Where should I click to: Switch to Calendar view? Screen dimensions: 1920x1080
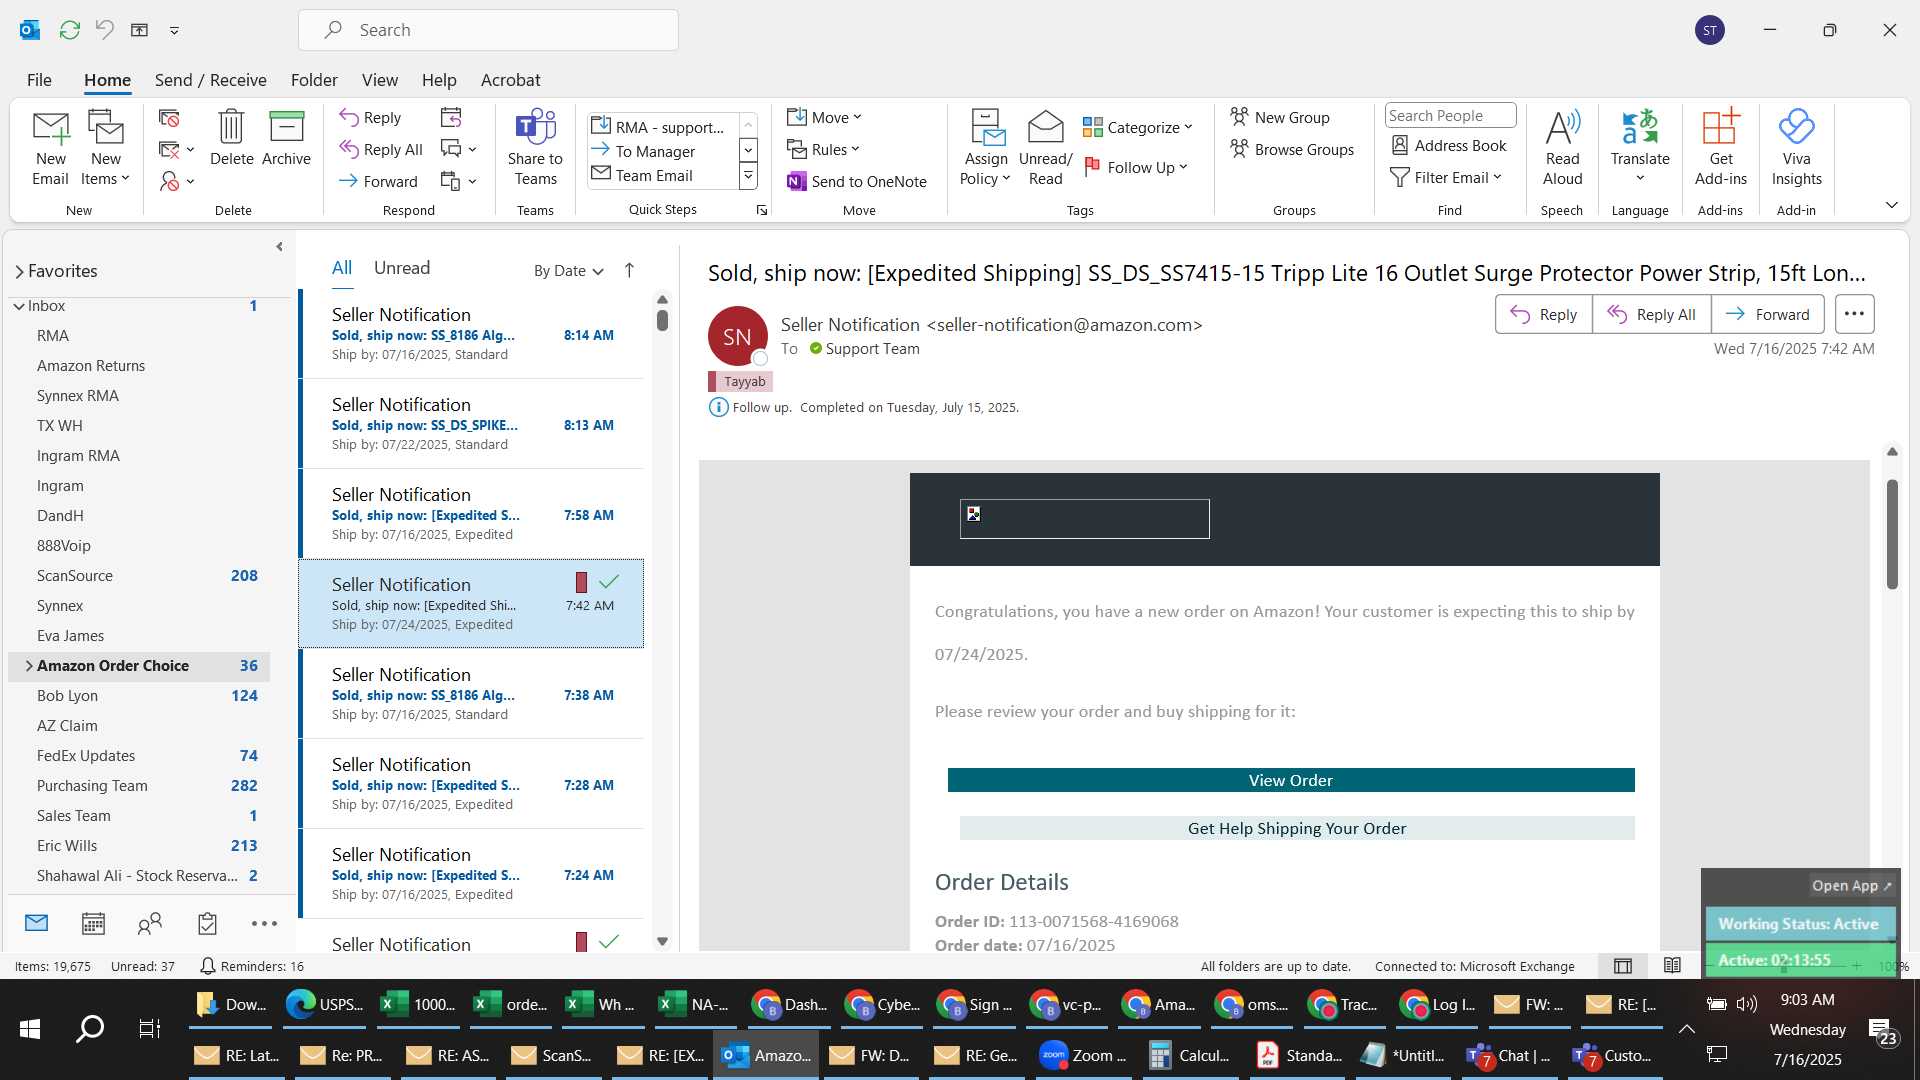(93, 924)
